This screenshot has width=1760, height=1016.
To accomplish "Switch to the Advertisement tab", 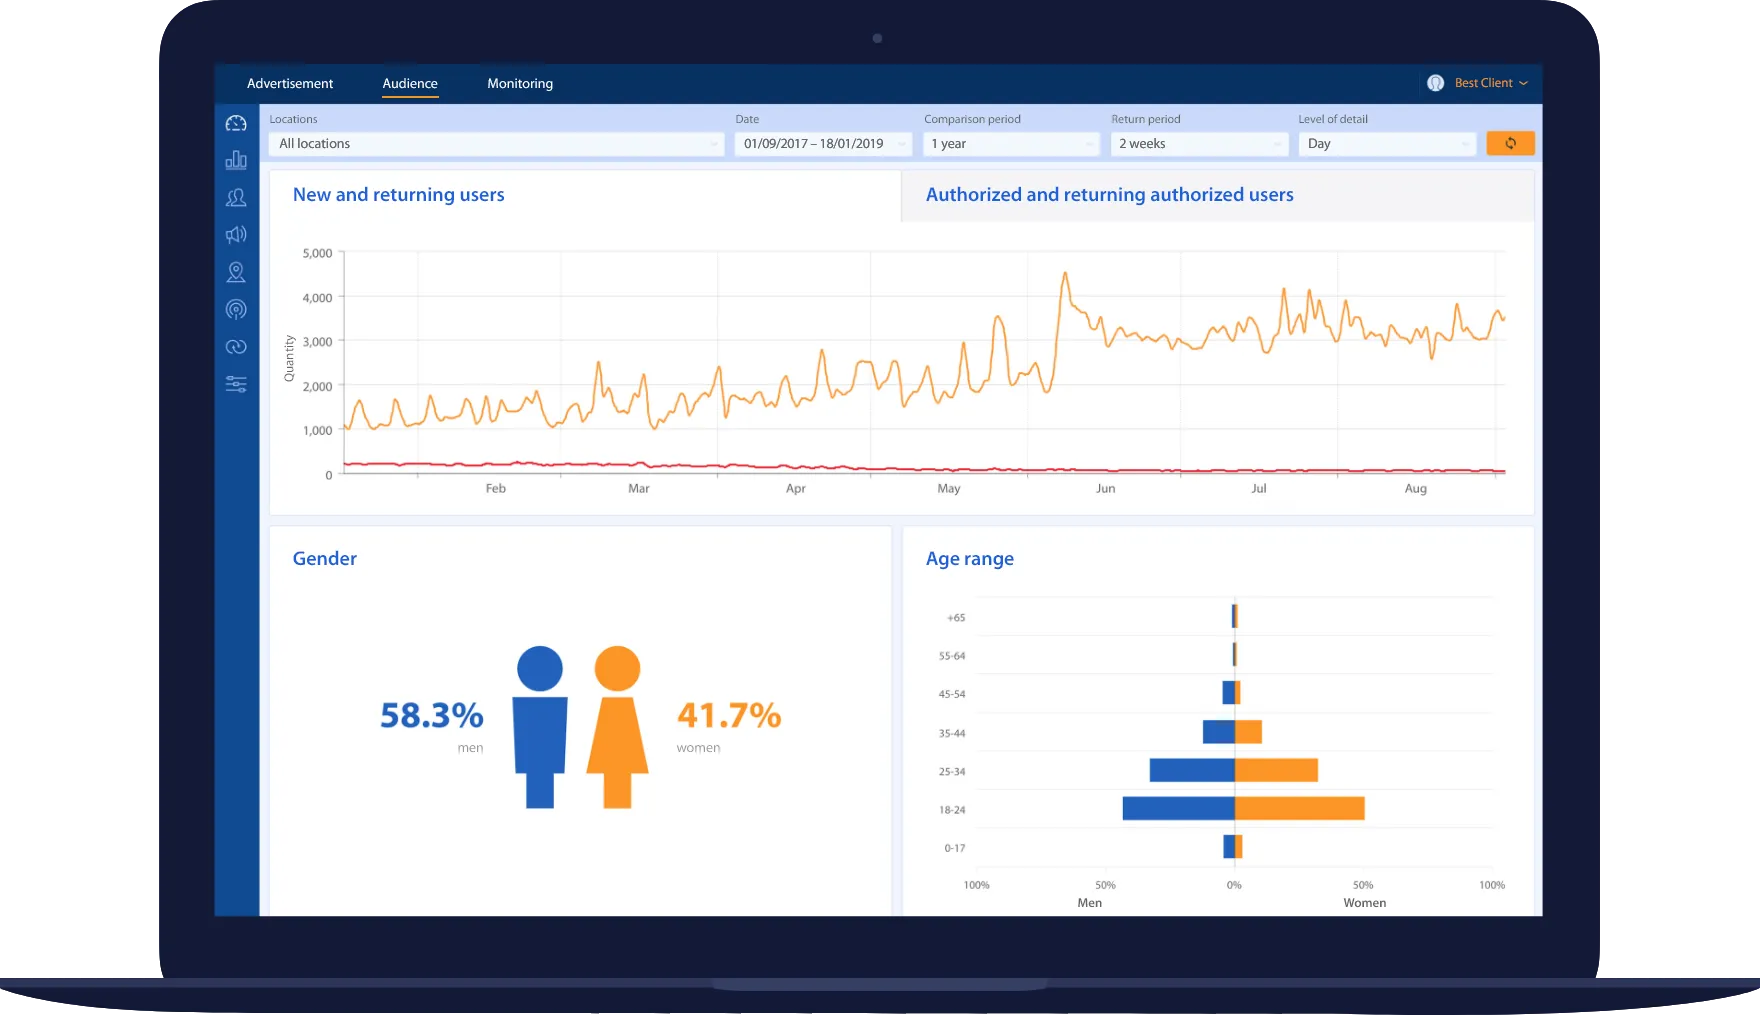I will click(x=290, y=84).
